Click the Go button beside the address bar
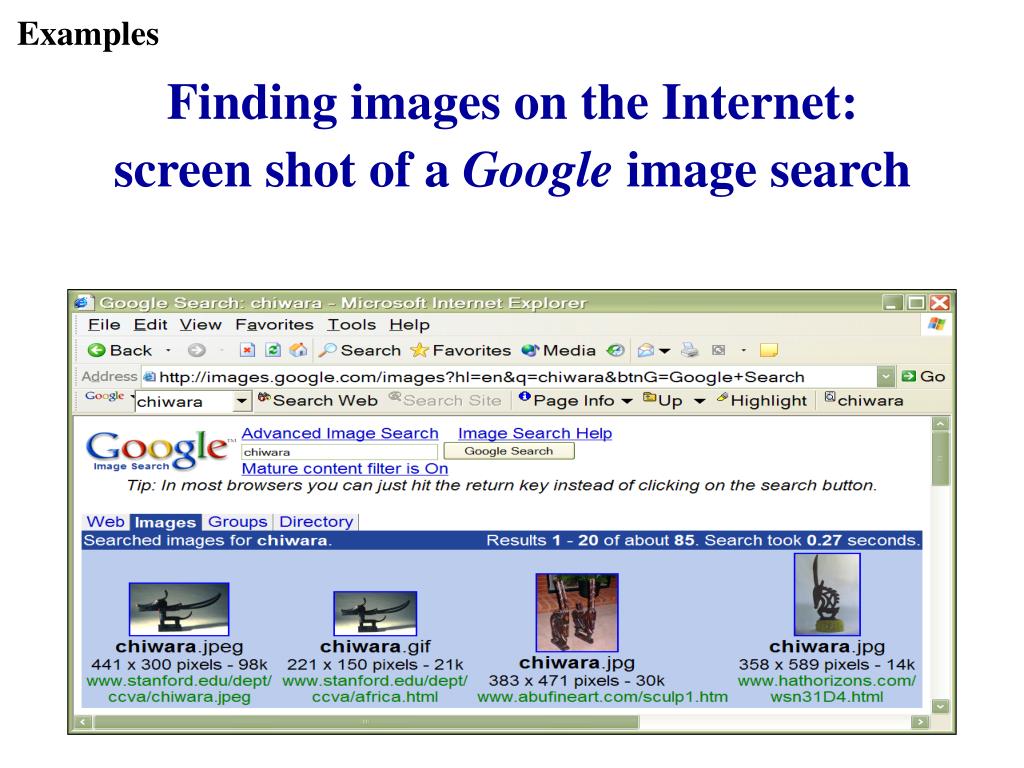 923,376
